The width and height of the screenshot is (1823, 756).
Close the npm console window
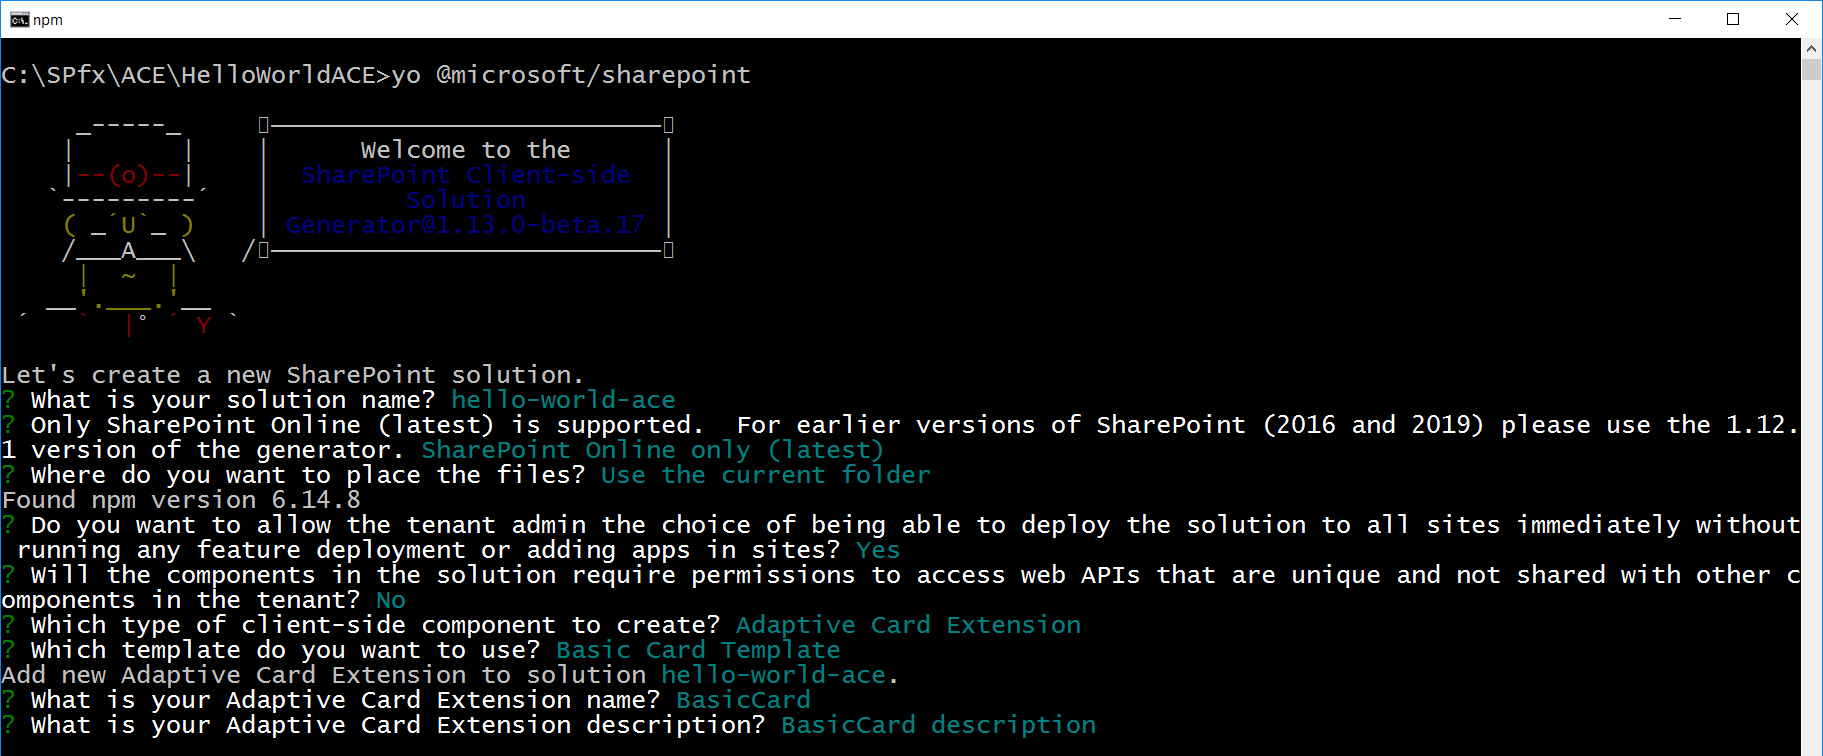coord(1791,20)
